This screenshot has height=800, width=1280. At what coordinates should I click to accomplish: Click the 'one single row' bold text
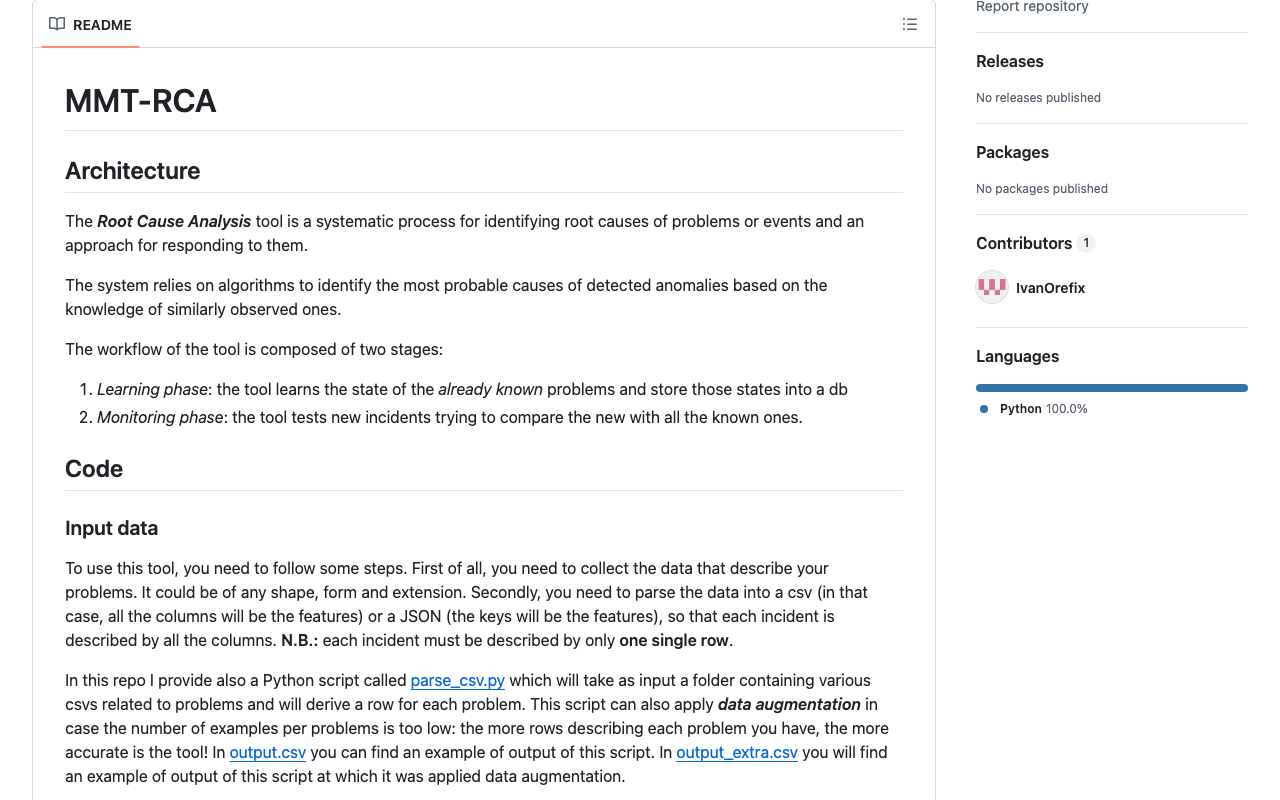[674, 640]
